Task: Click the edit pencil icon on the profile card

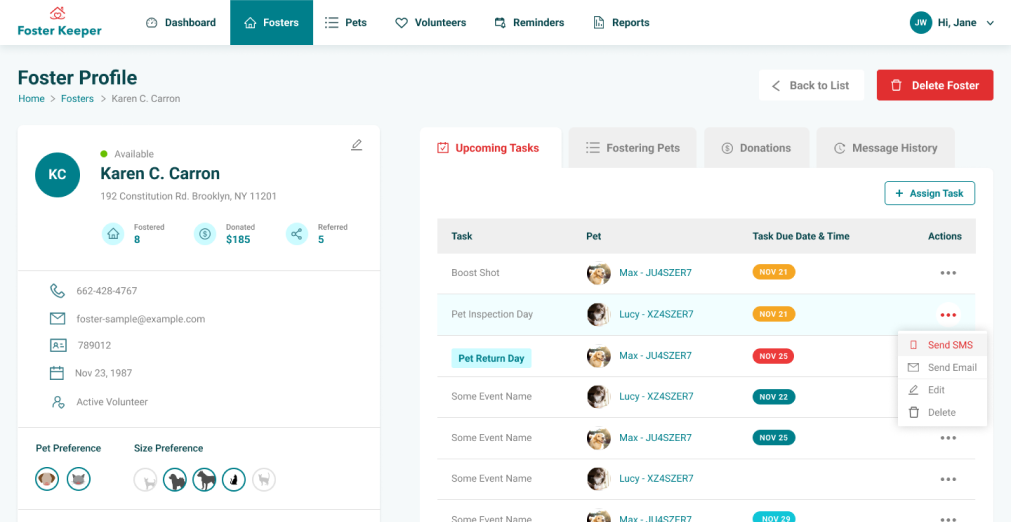Action: point(357,145)
